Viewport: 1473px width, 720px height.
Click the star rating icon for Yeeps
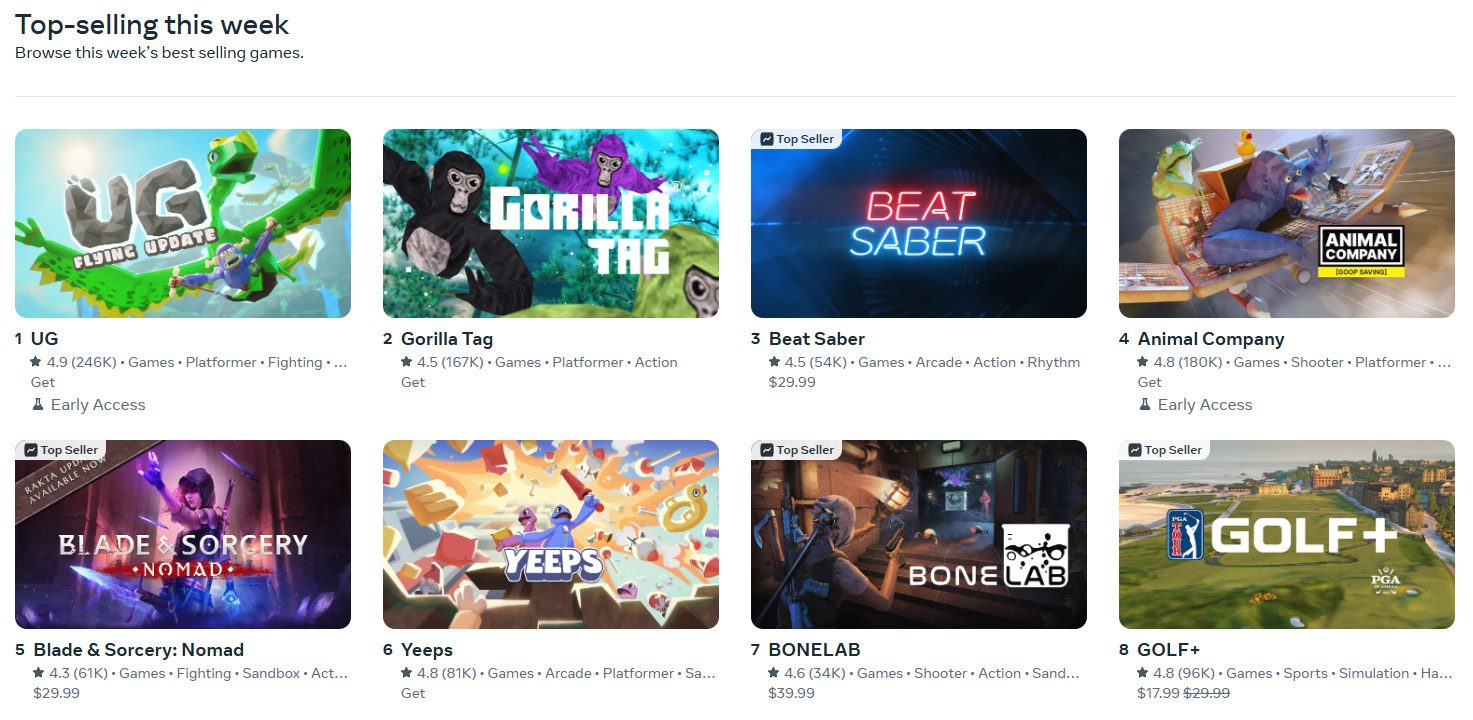pyautogui.click(x=407, y=673)
